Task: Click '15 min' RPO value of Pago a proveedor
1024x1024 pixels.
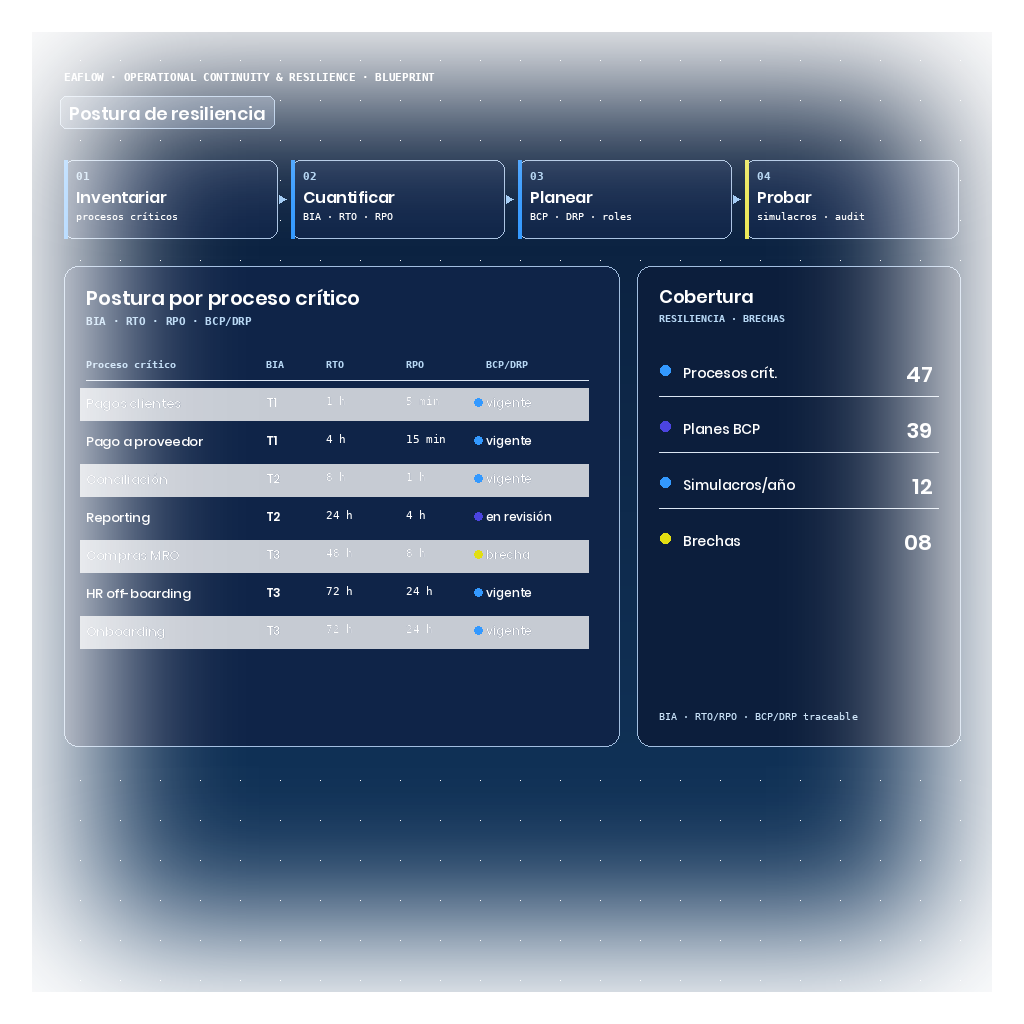Action: [426, 440]
